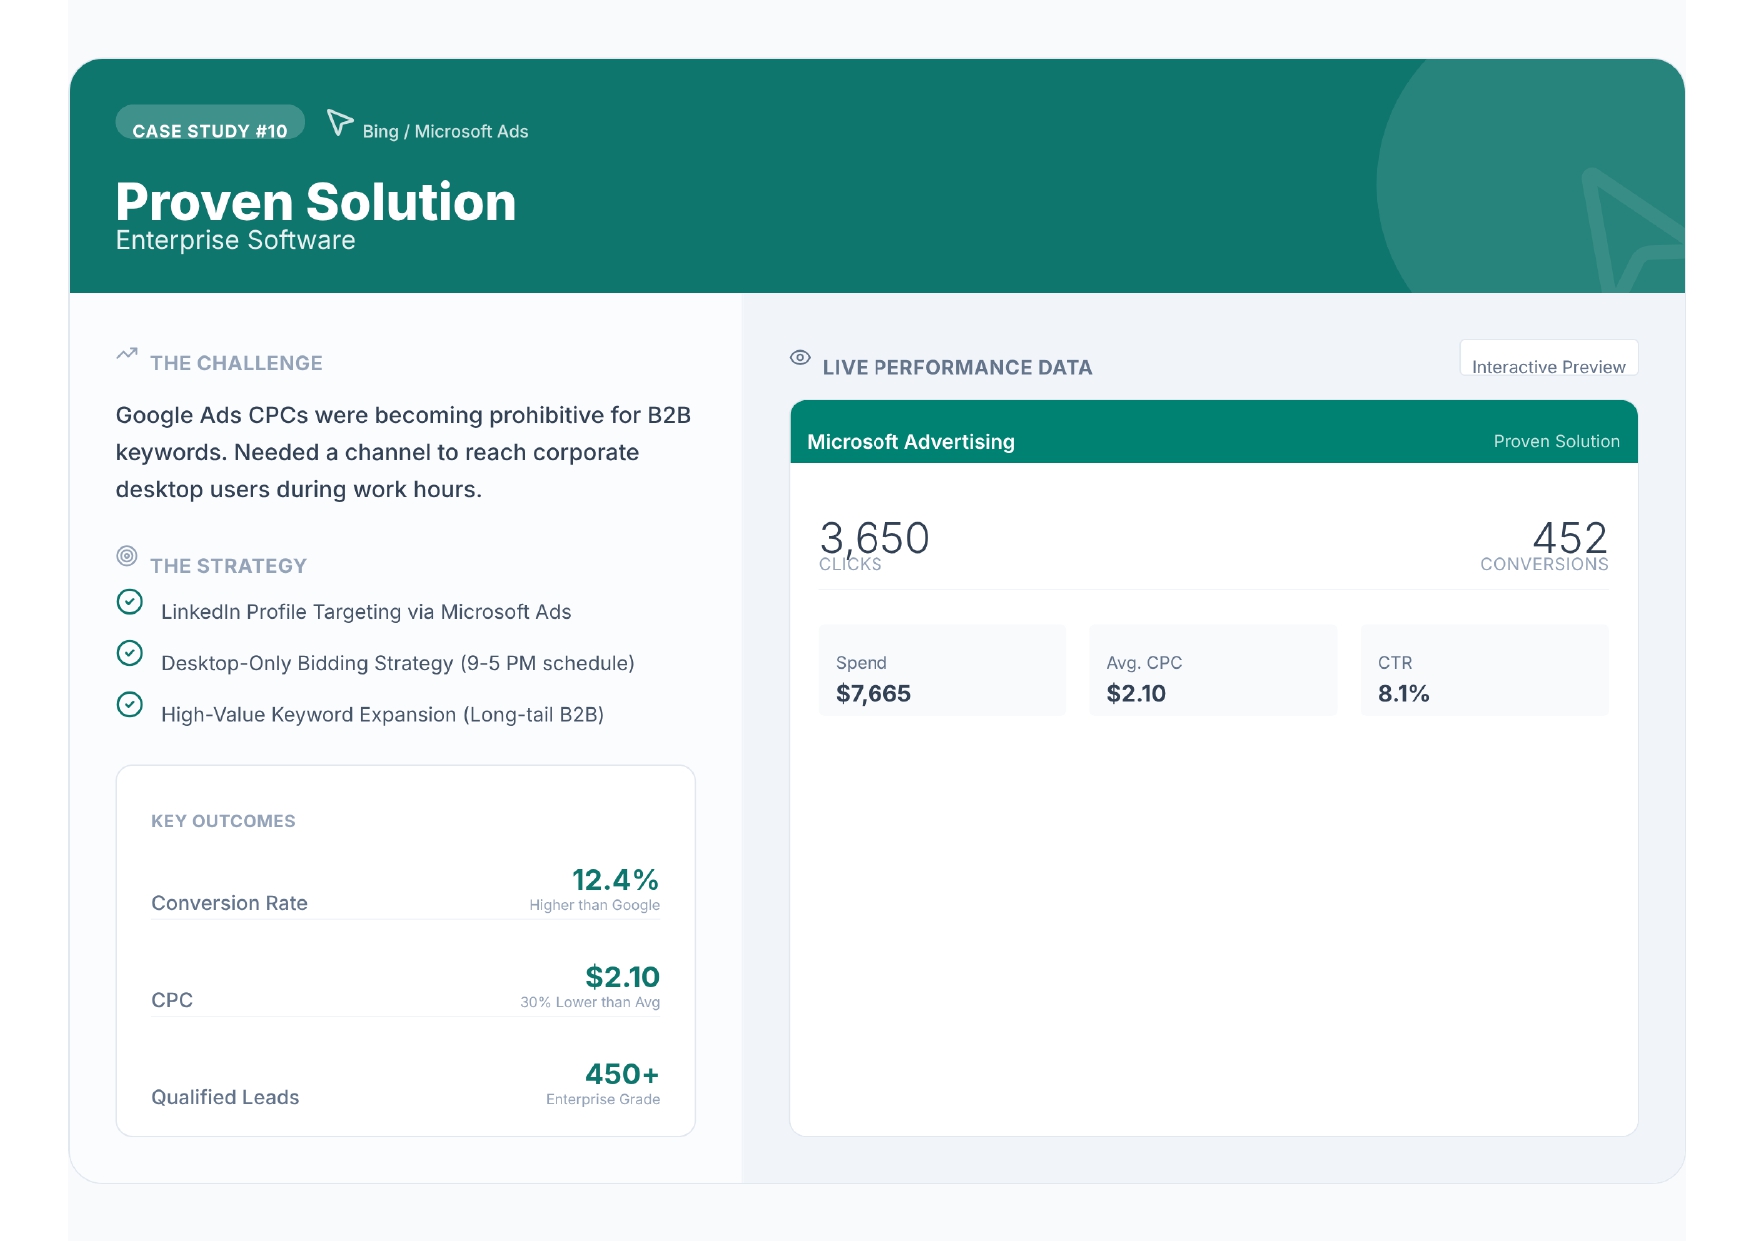Click the $2.10 value in Key Outcomes
The width and height of the screenshot is (1754, 1241).
[x=622, y=977]
